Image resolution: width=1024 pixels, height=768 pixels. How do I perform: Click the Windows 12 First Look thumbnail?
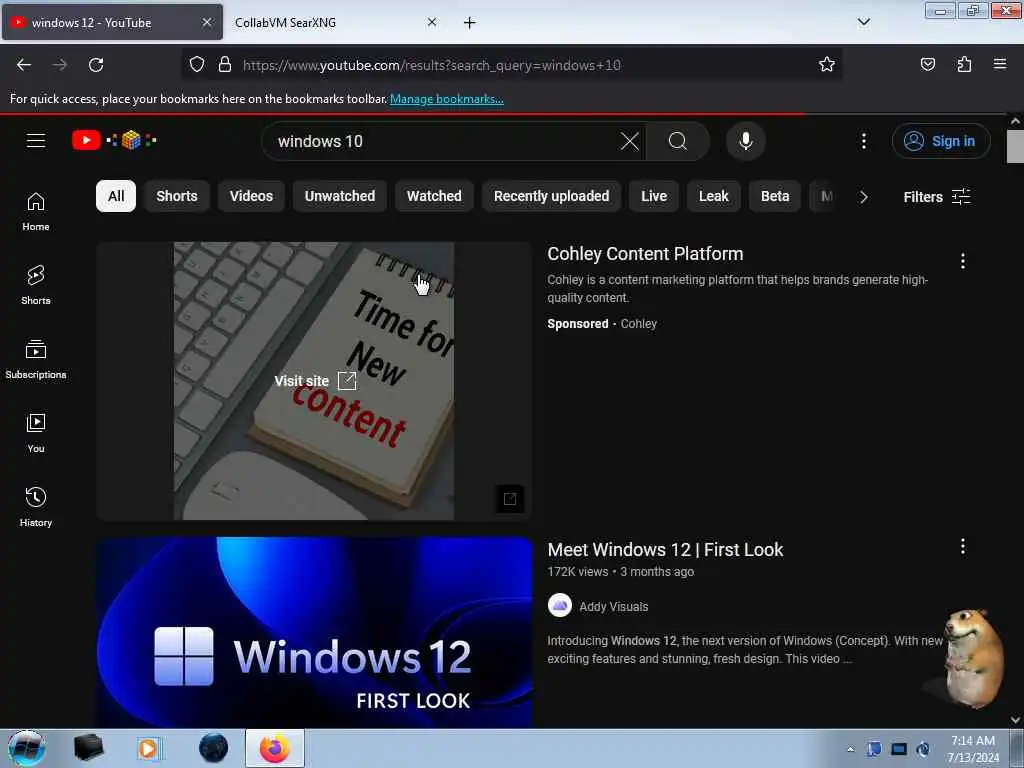point(314,632)
